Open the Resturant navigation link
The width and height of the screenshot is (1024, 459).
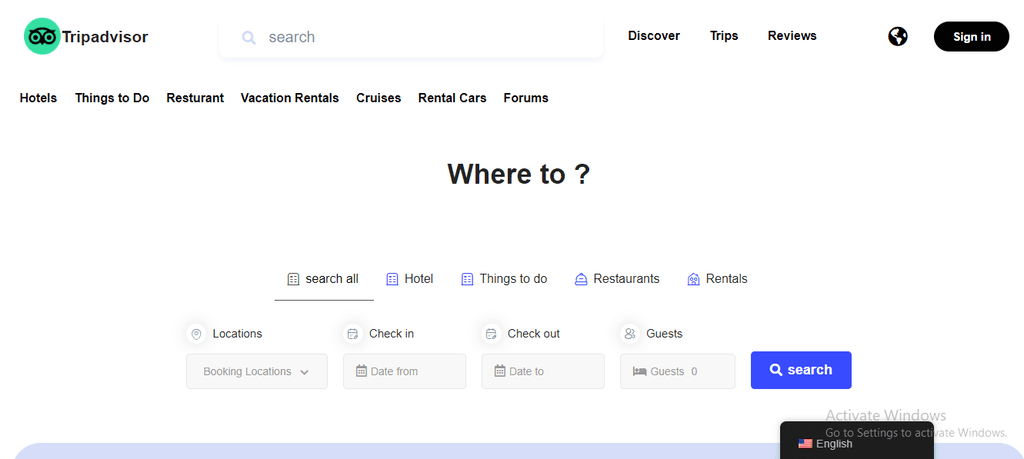(x=195, y=98)
